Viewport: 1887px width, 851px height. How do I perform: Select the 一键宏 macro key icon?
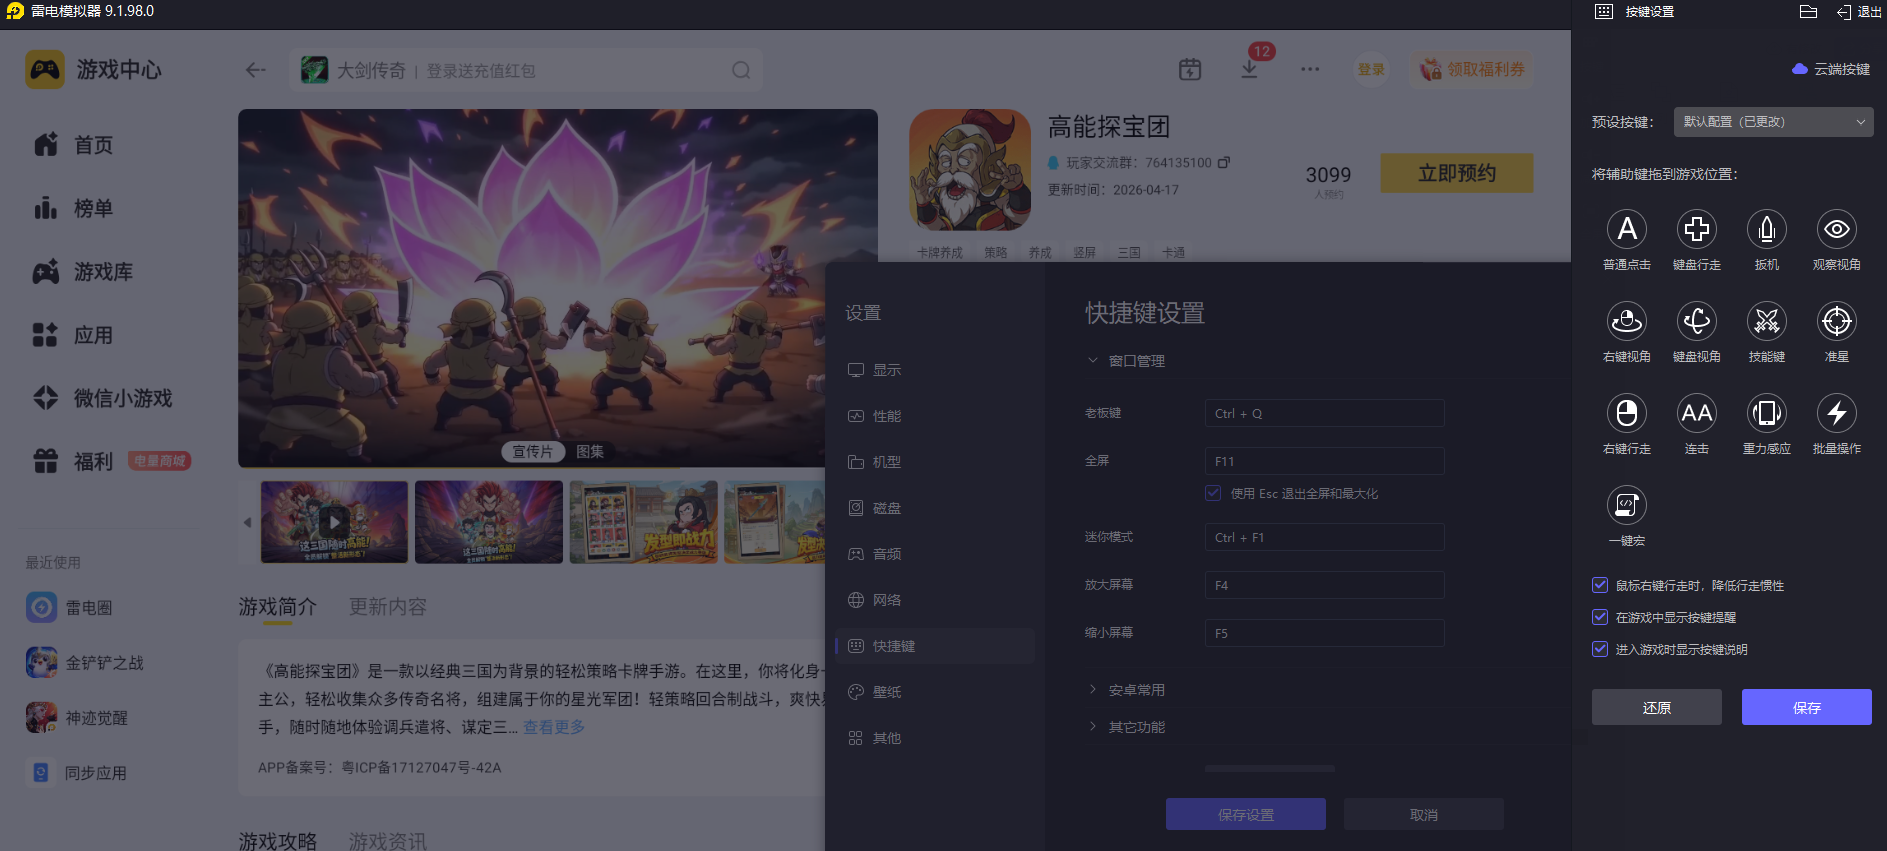(1627, 505)
